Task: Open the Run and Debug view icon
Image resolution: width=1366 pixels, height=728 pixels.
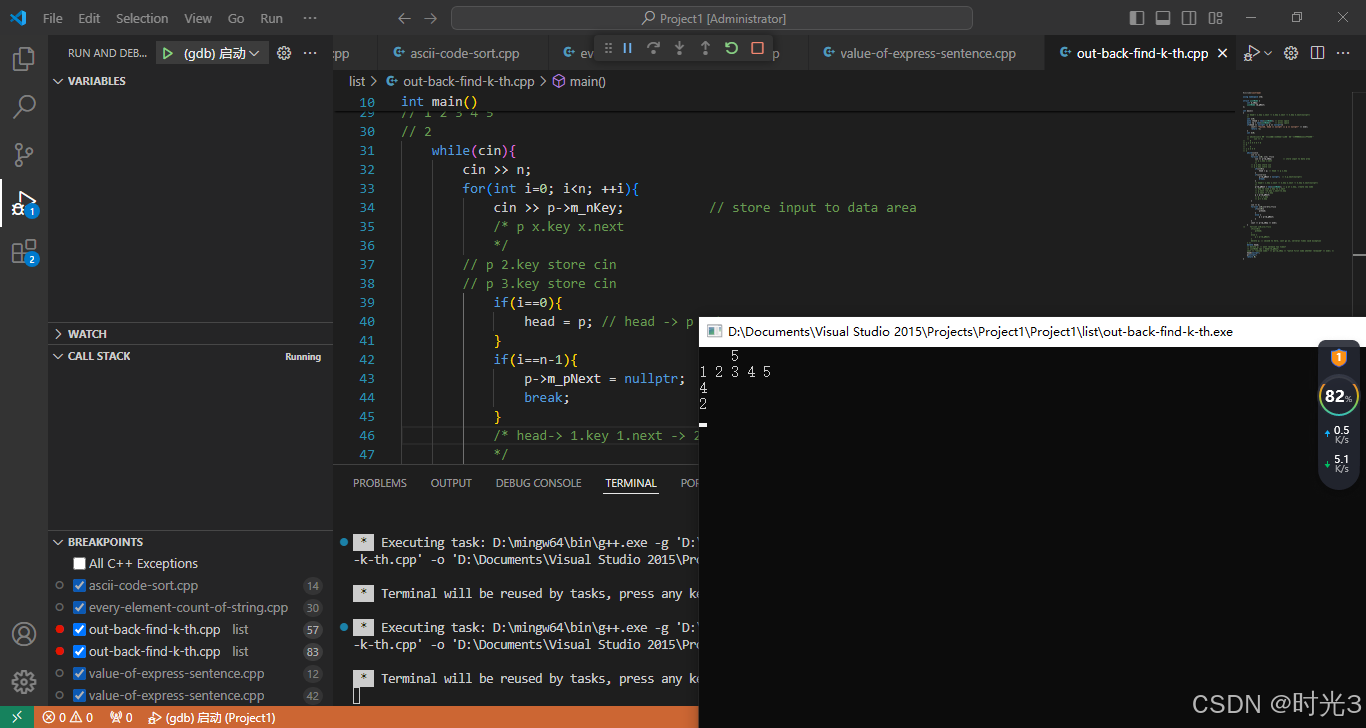Action: (24, 203)
